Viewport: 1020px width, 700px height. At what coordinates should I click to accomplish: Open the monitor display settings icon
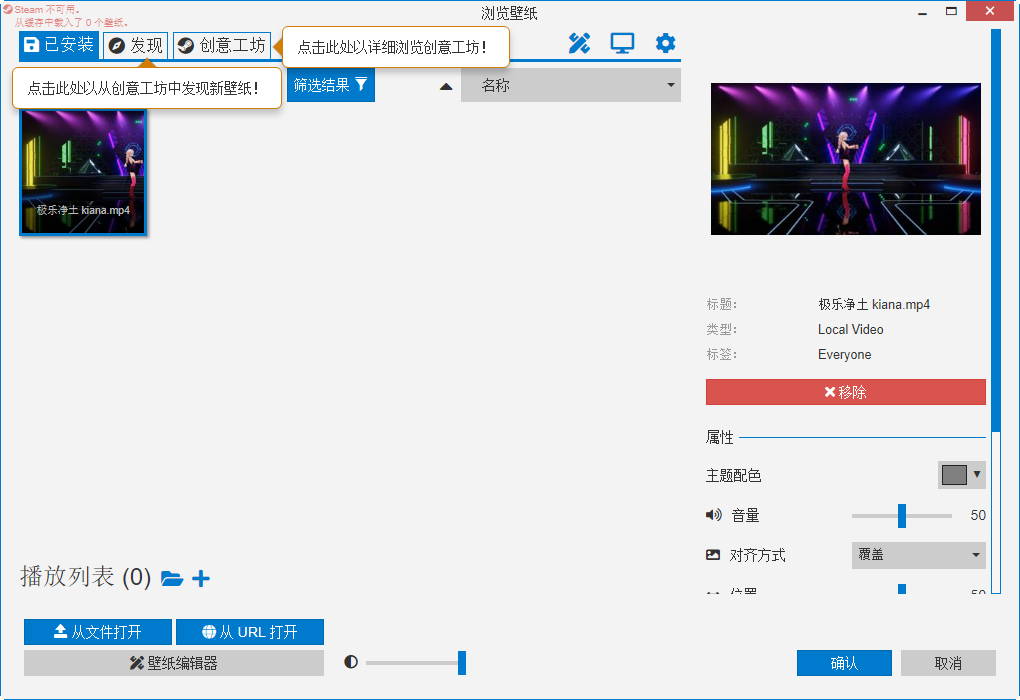click(622, 44)
